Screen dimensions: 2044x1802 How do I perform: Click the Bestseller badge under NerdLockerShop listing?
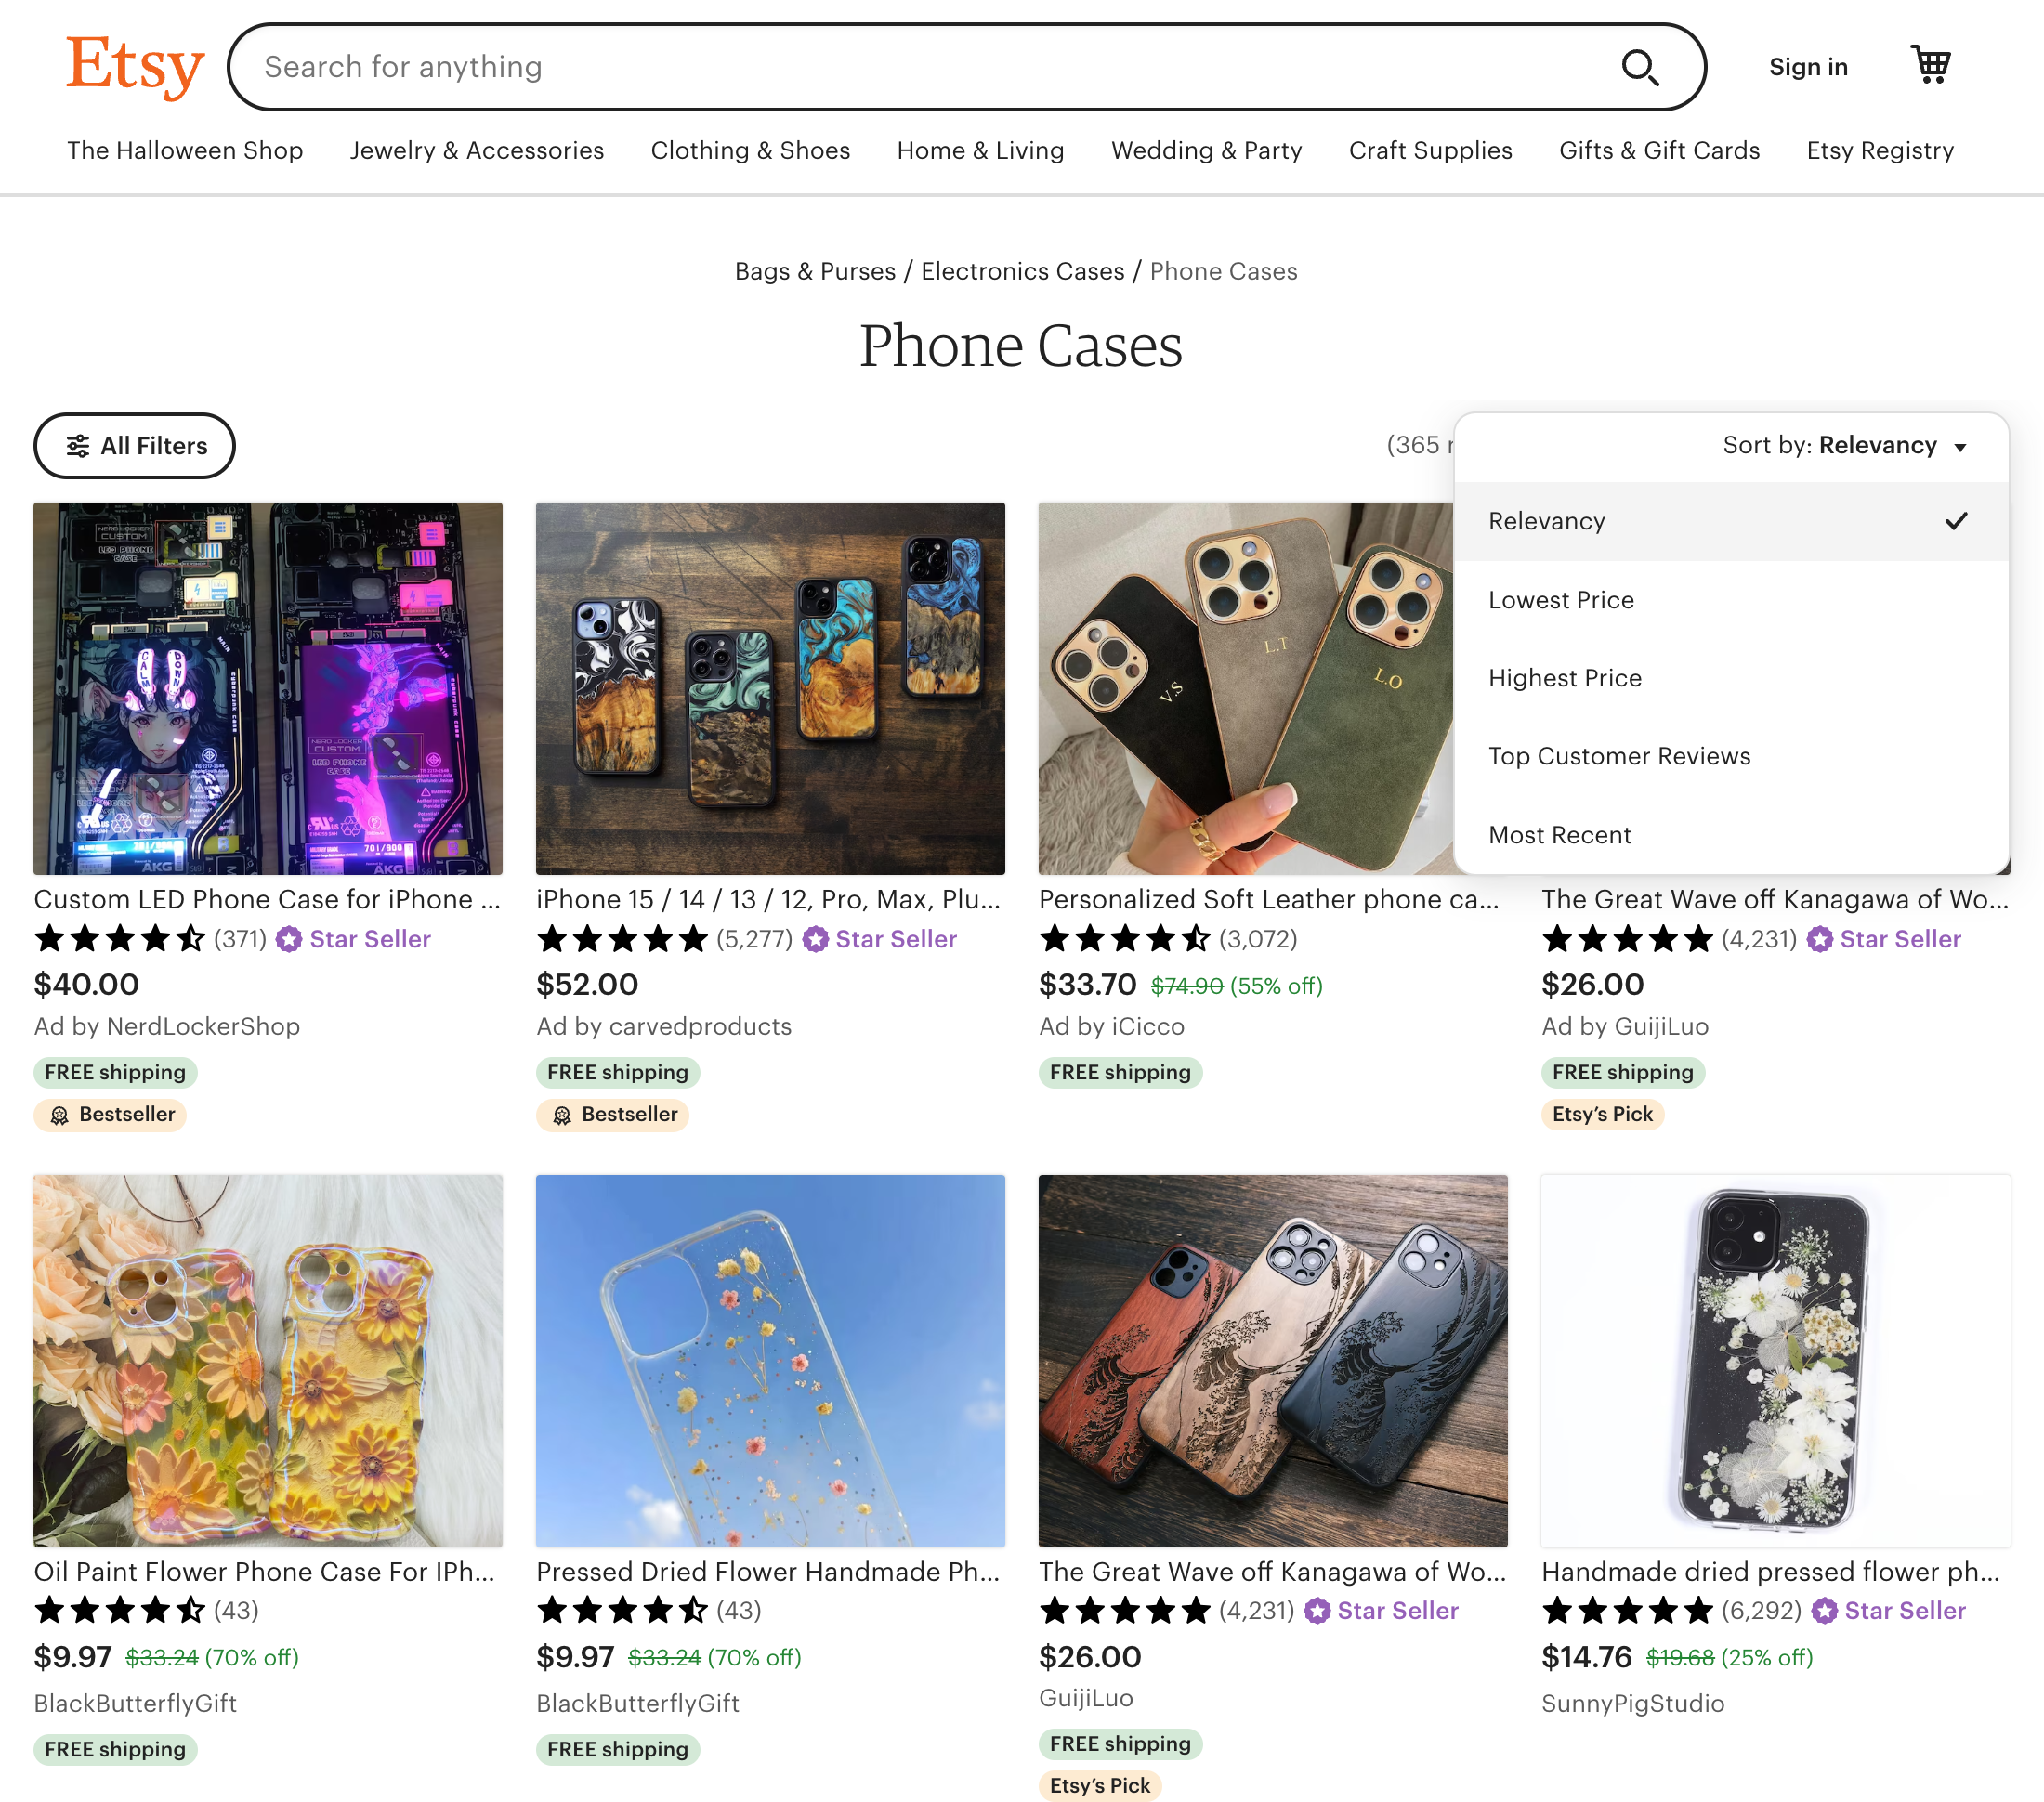pos(111,1114)
